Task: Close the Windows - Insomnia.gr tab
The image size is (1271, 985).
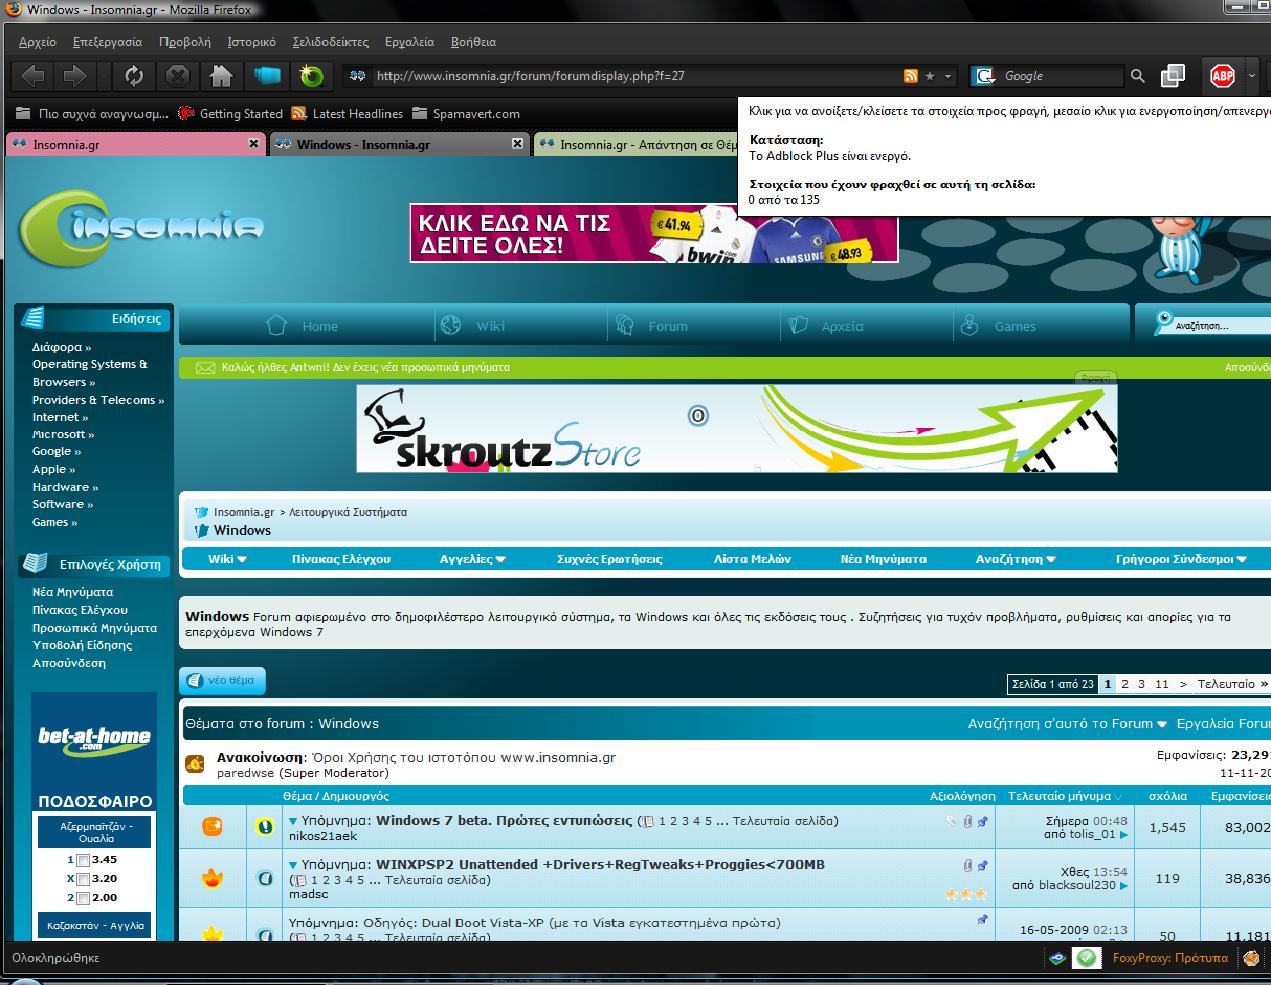Action: pos(517,144)
